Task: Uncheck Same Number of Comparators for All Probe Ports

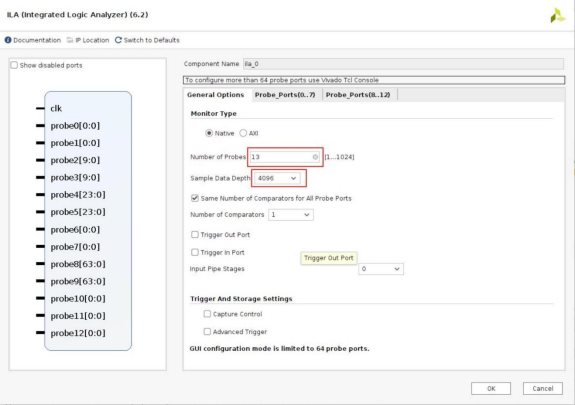Action: point(195,198)
